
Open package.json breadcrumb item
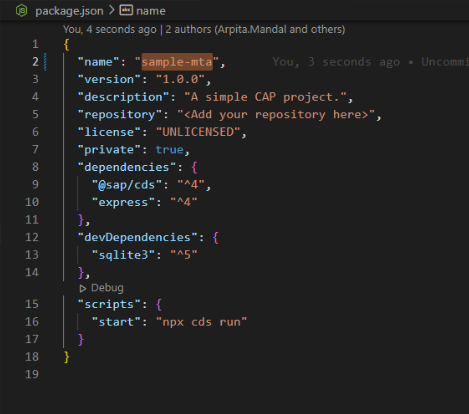tap(69, 11)
